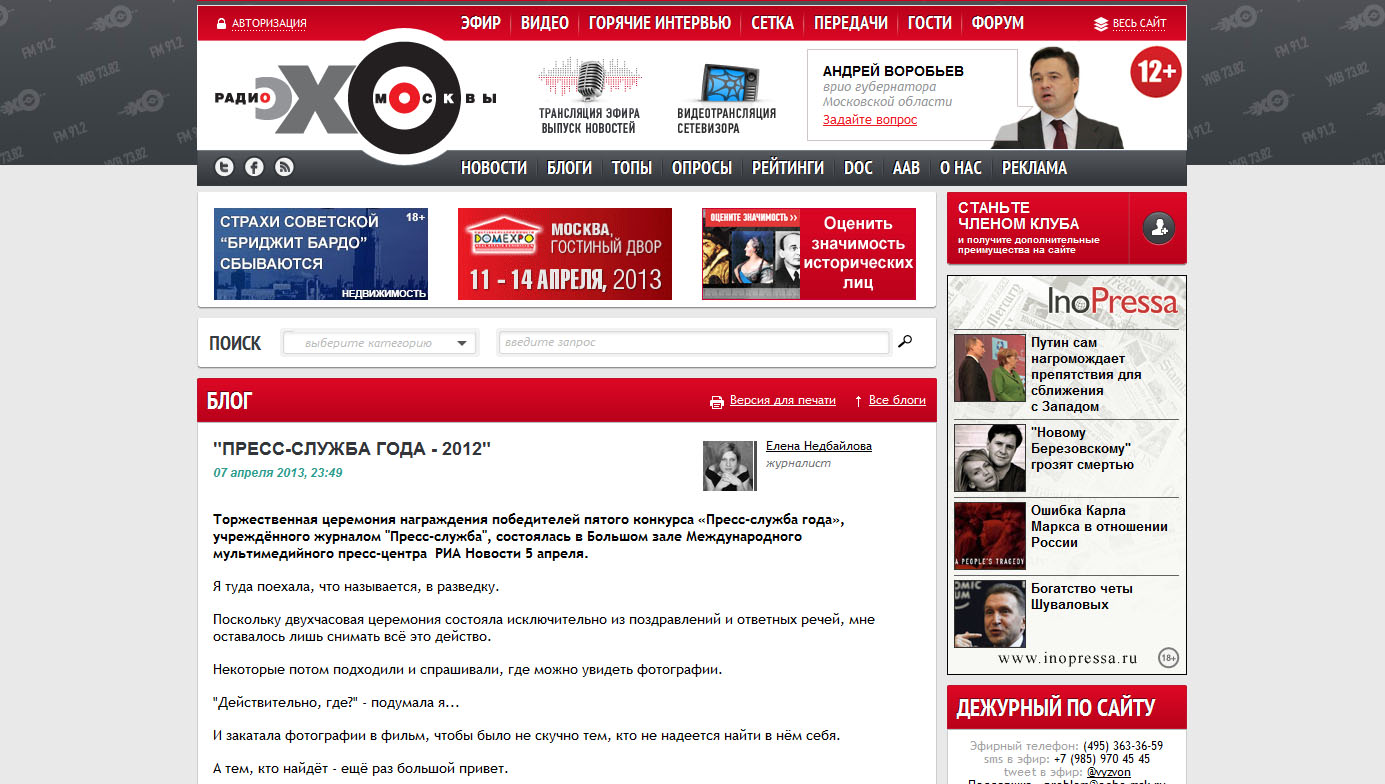Expand the 'выберите категорию' dropdown
The height and width of the screenshot is (784, 1385).
(379, 343)
